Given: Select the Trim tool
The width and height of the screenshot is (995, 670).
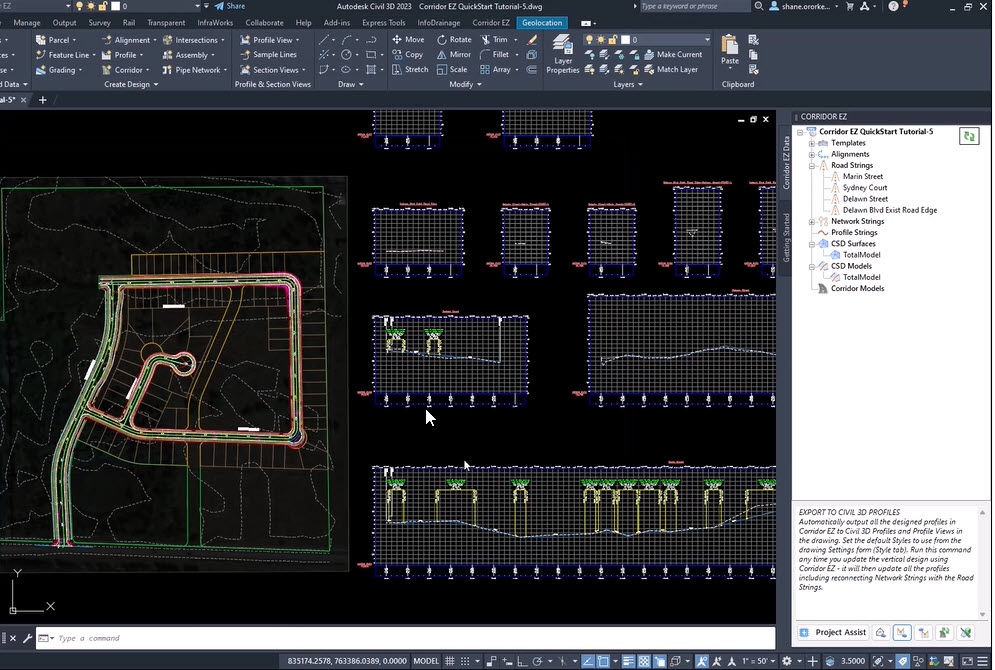Looking at the screenshot, I should (494, 39).
